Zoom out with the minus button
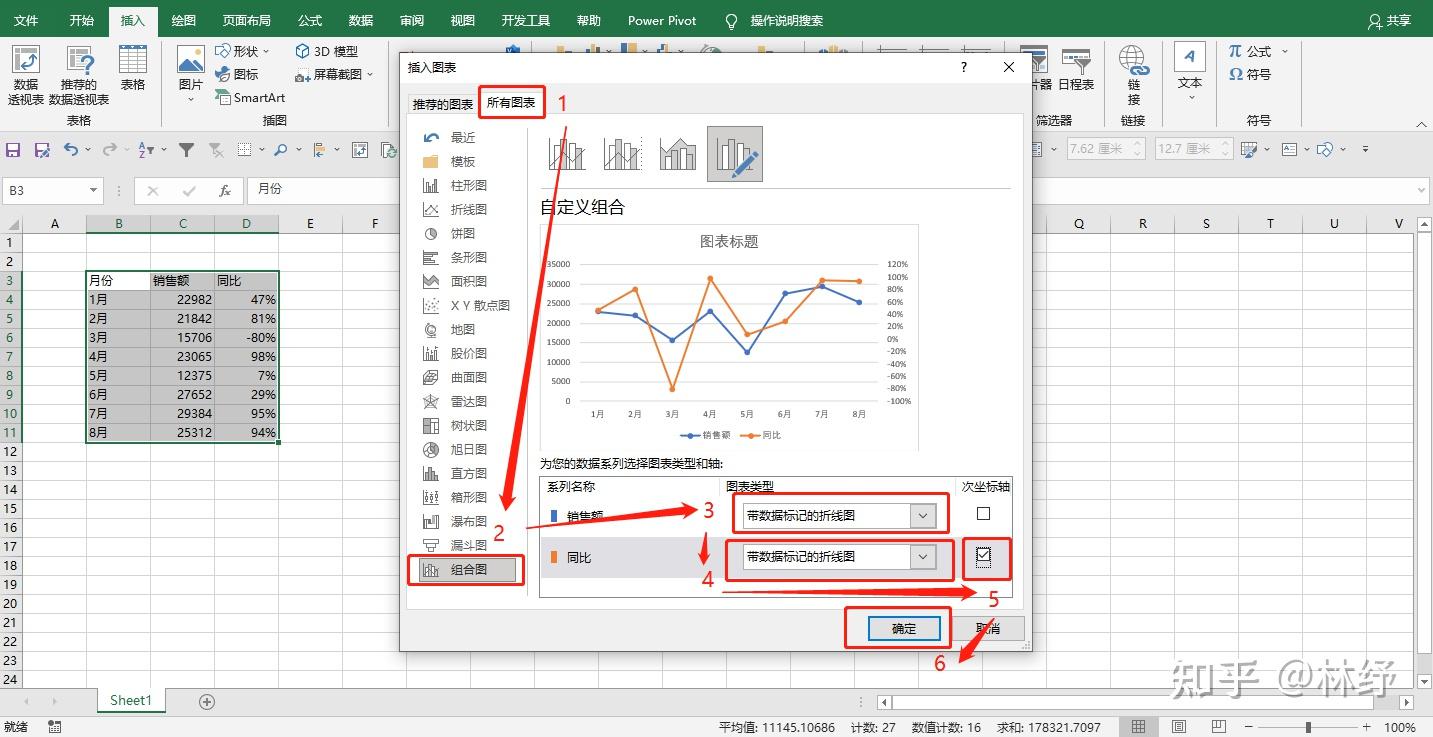1433x737 pixels. point(1249,727)
